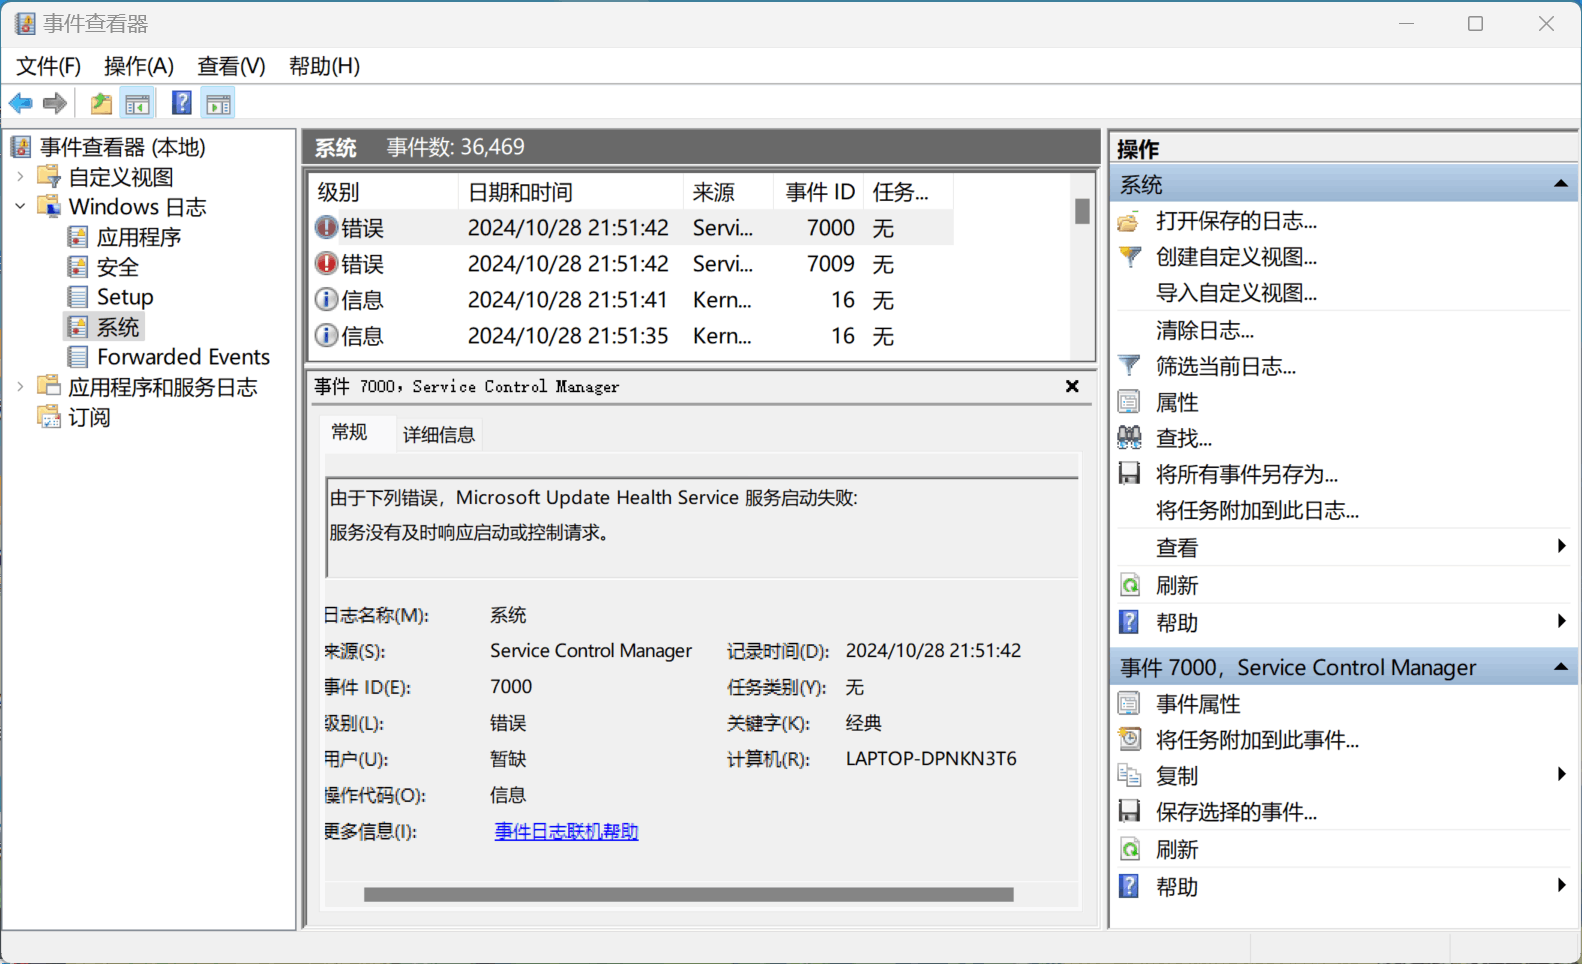1582x964 pixels.
Task: Click 刷新 in the 系统 section
Action: pyautogui.click(x=1177, y=585)
